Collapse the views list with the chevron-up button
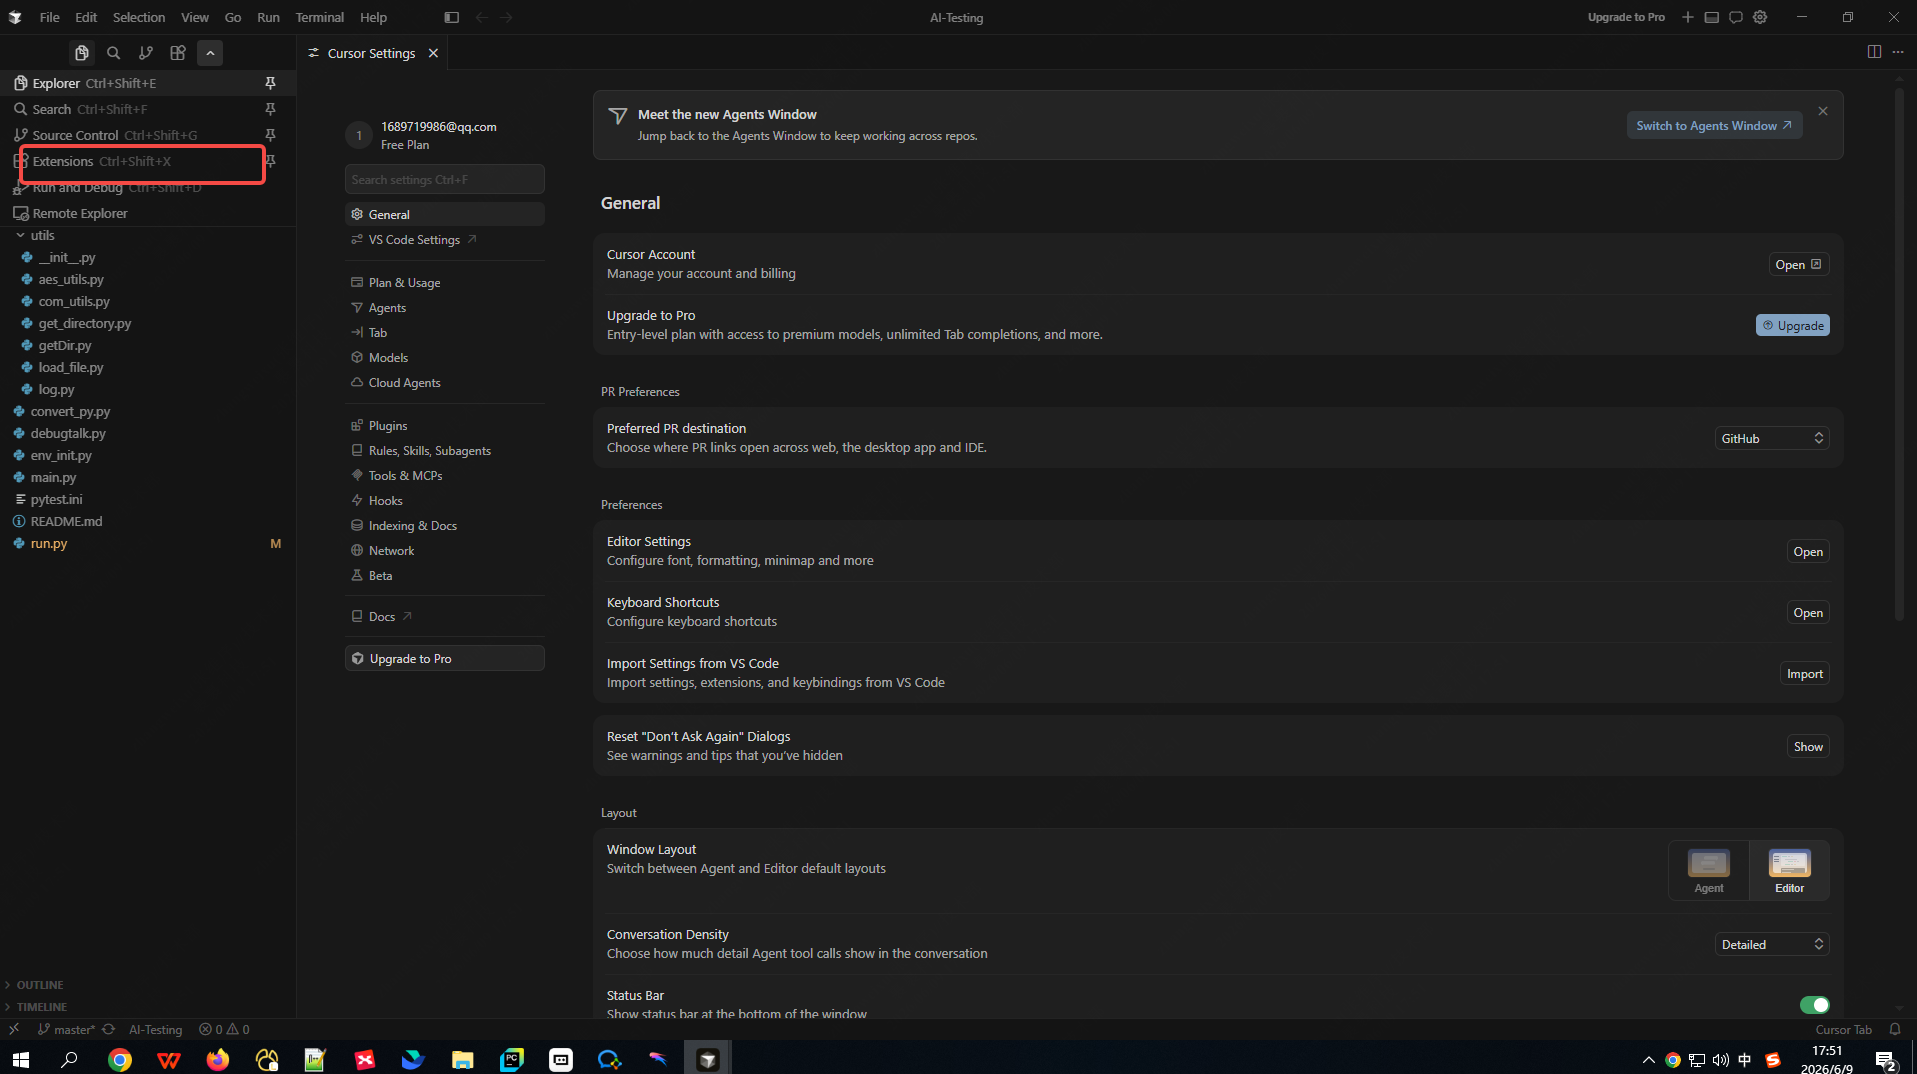1917x1074 pixels. (210, 53)
